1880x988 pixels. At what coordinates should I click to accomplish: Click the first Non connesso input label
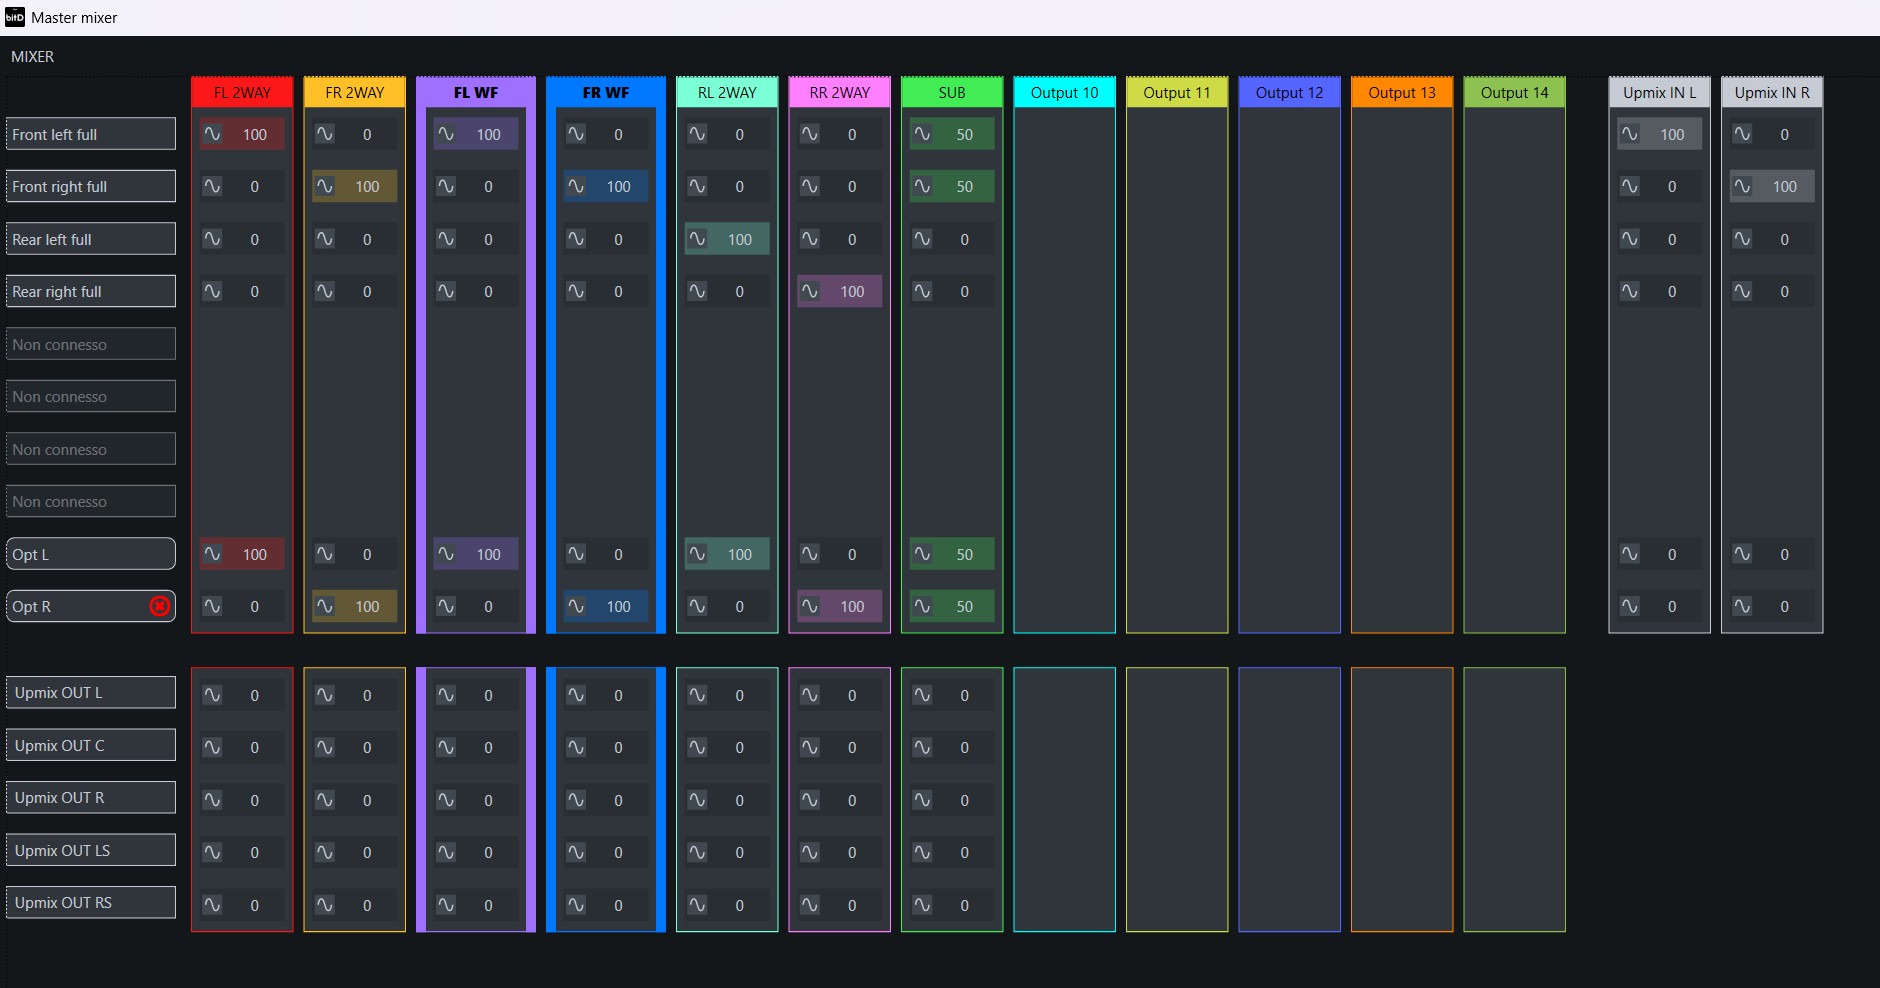click(91, 344)
